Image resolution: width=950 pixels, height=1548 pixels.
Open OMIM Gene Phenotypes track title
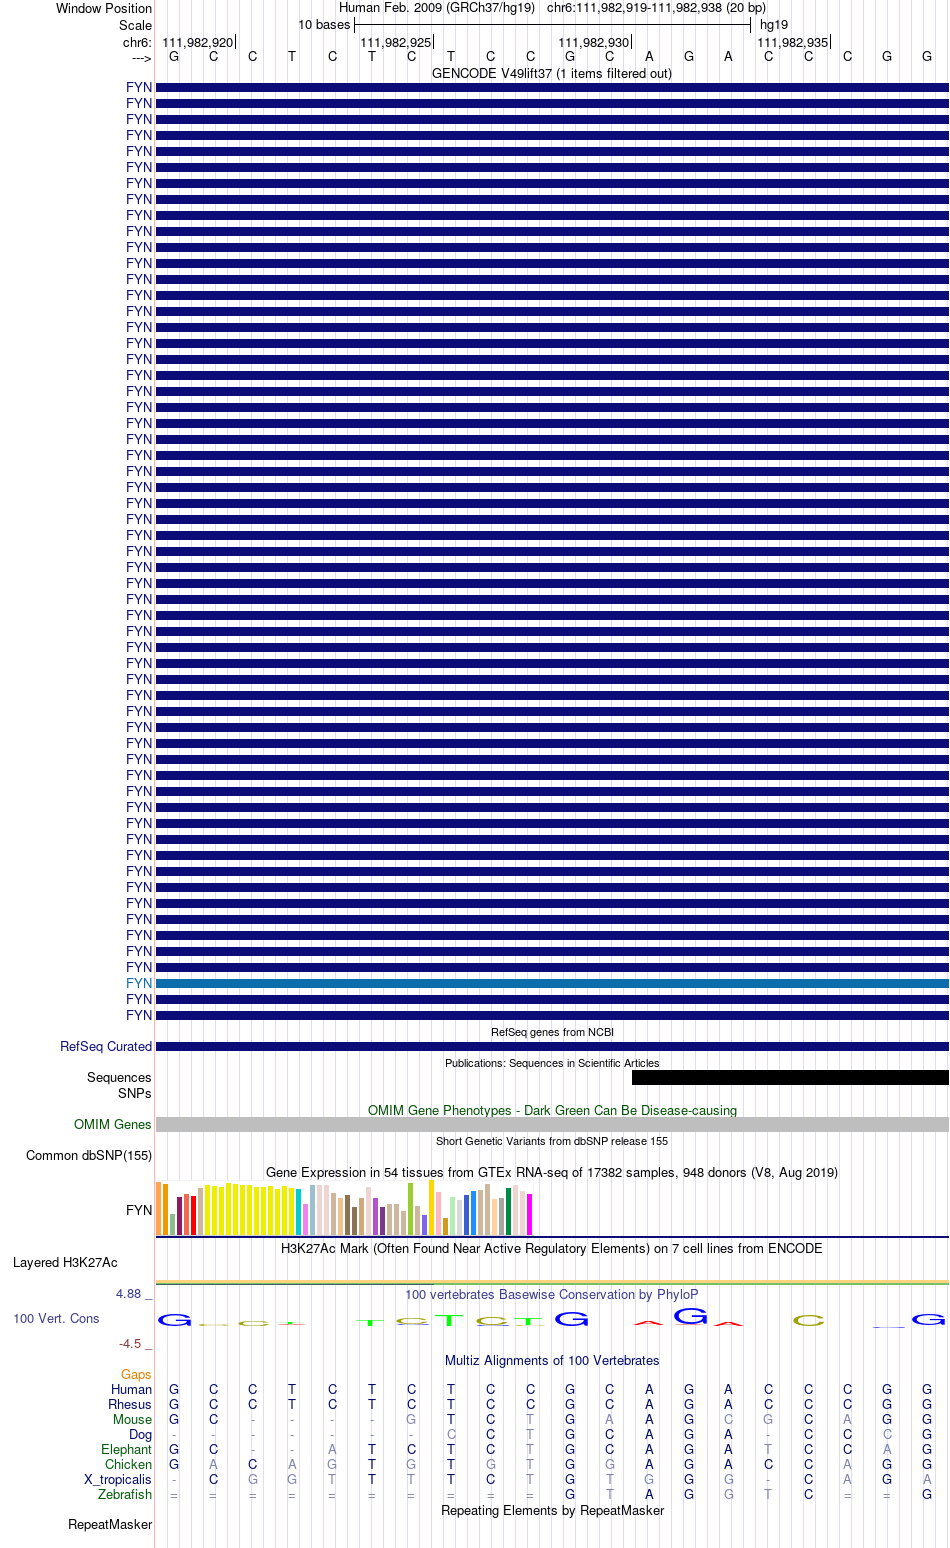coord(552,1110)
